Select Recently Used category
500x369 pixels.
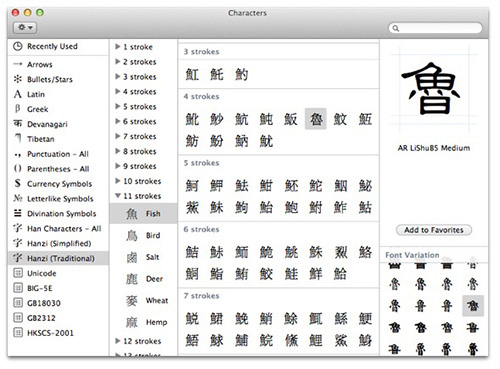tap(58, 46)
